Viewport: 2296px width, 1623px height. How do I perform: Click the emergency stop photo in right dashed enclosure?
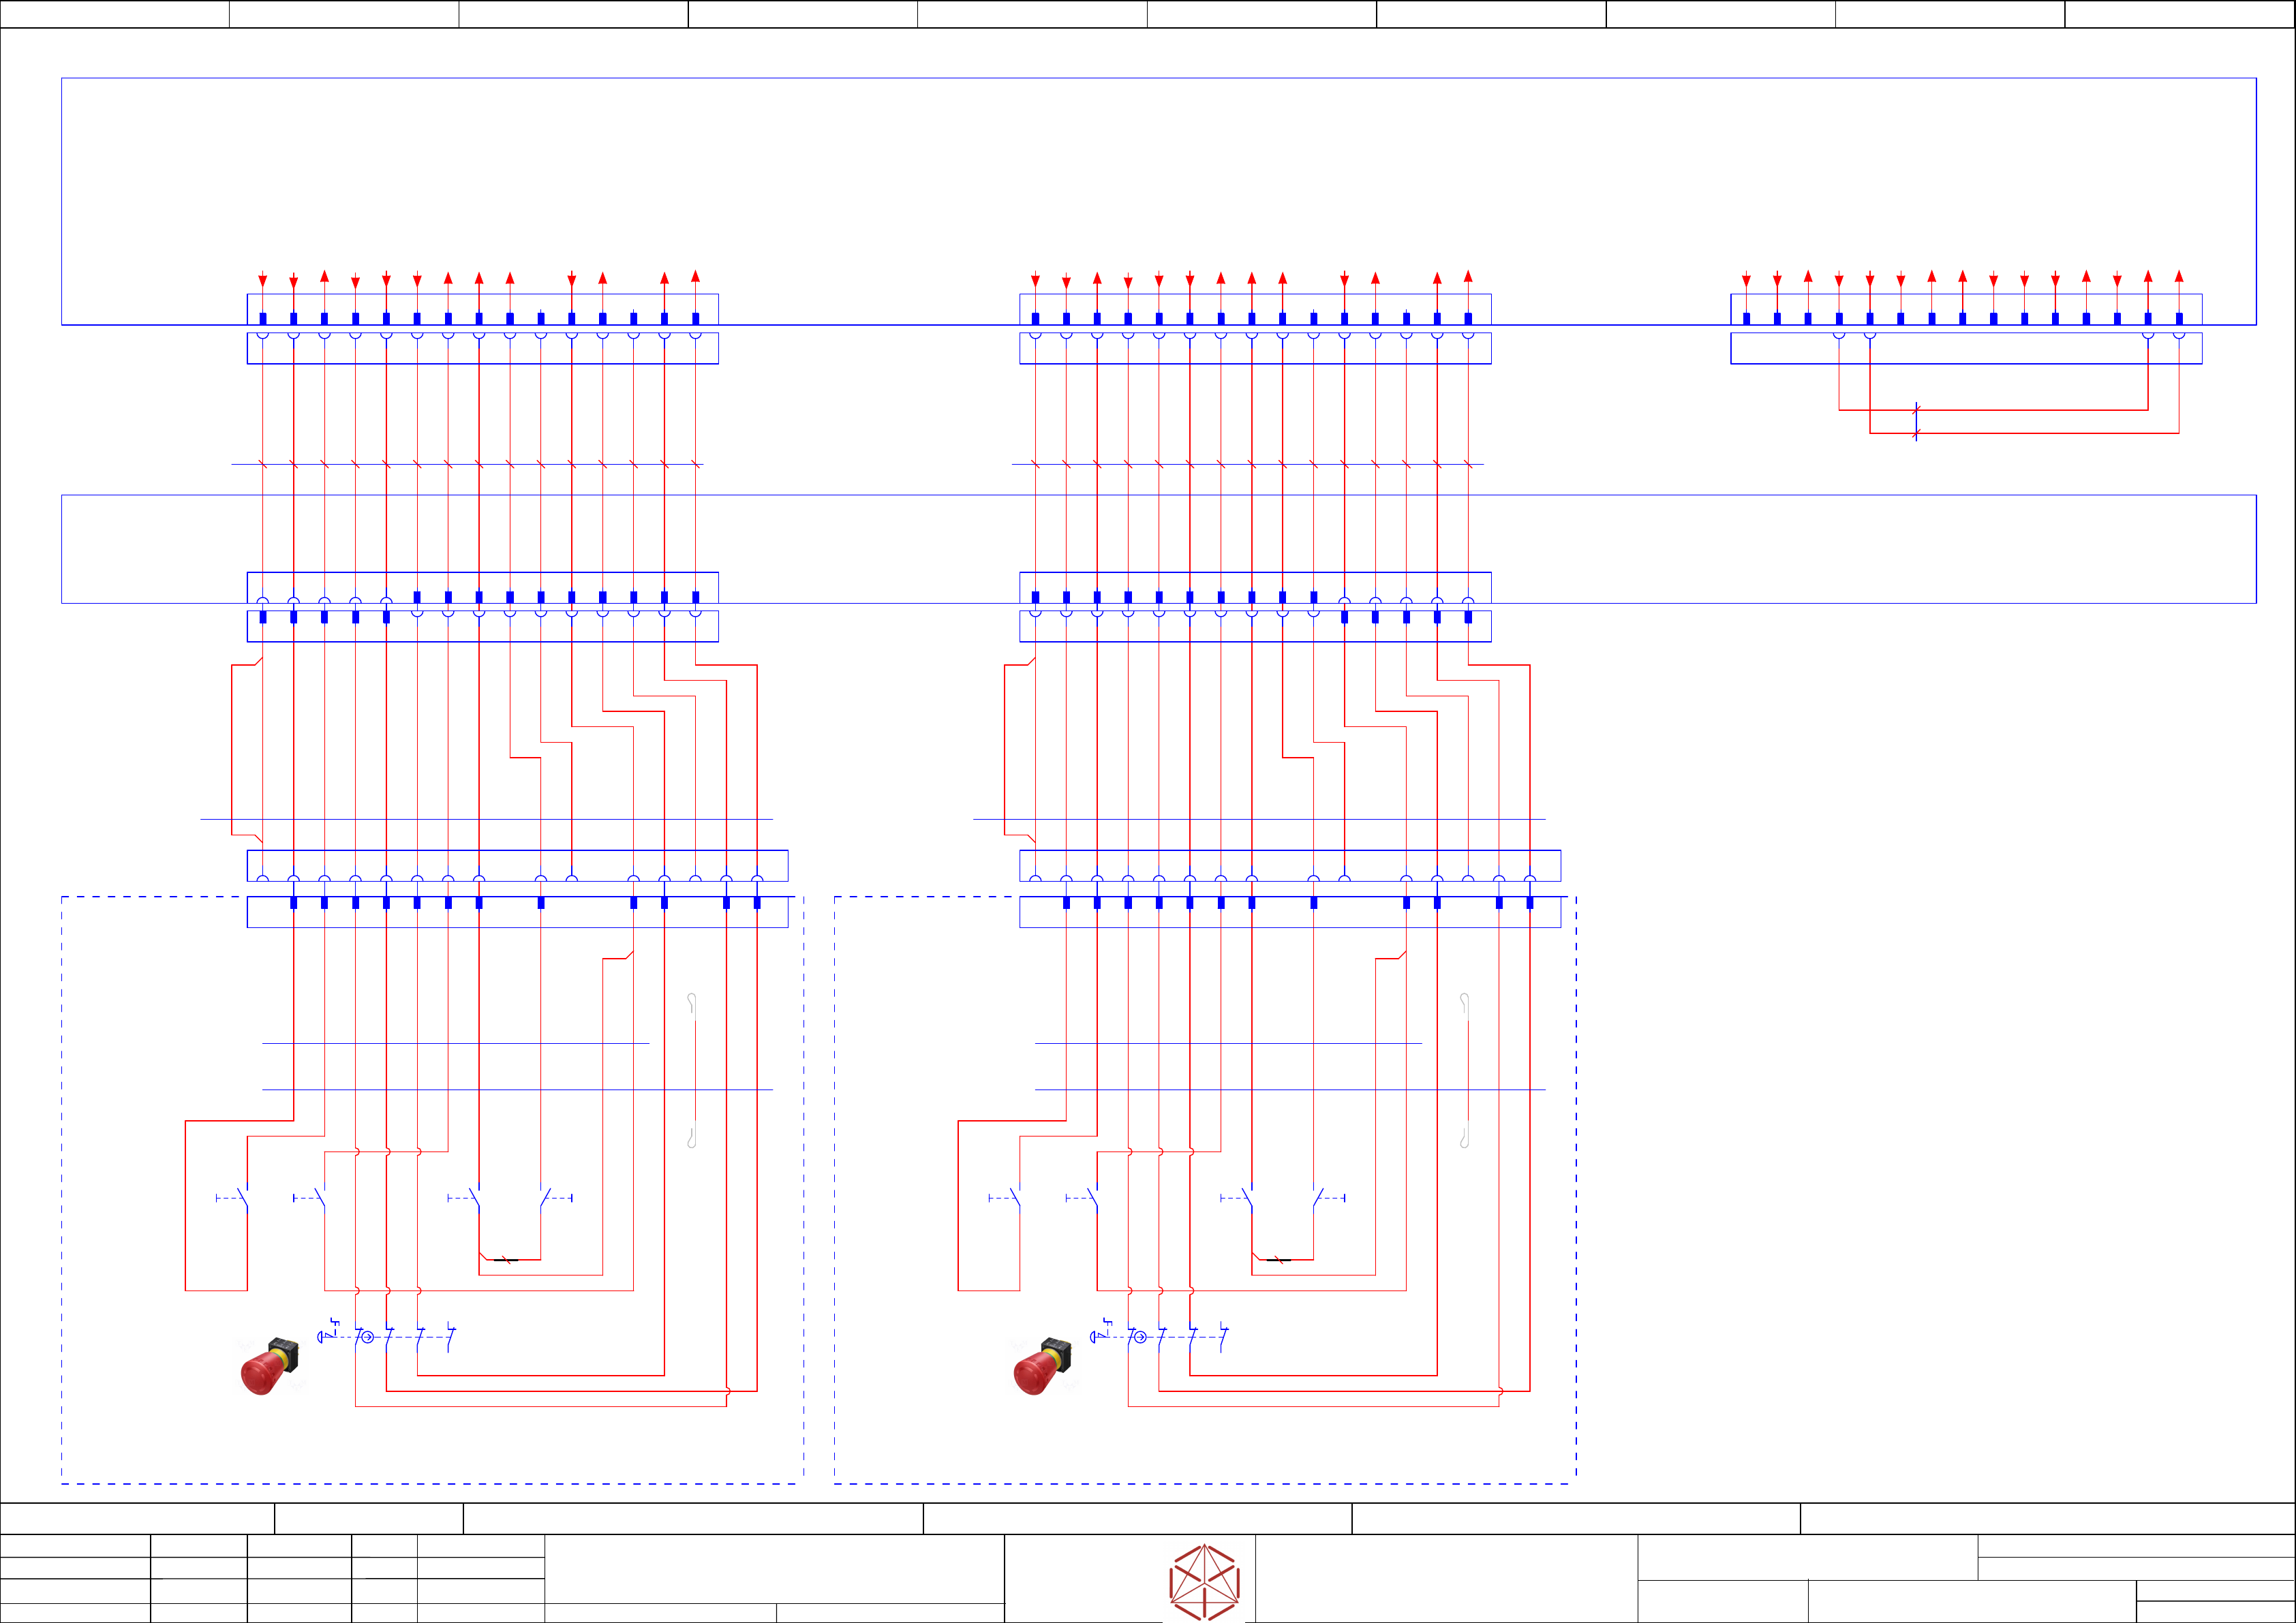click(1042, 1365)
